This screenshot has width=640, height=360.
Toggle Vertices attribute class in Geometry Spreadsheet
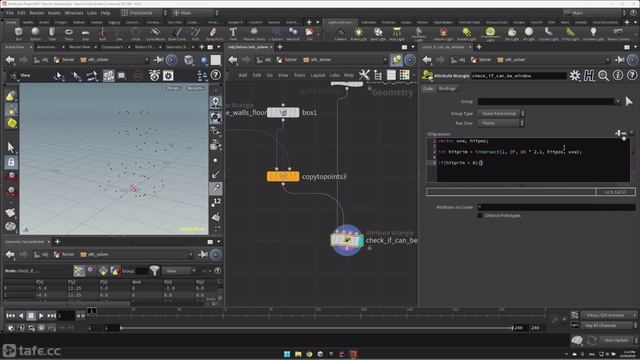(x=90, y=270)
